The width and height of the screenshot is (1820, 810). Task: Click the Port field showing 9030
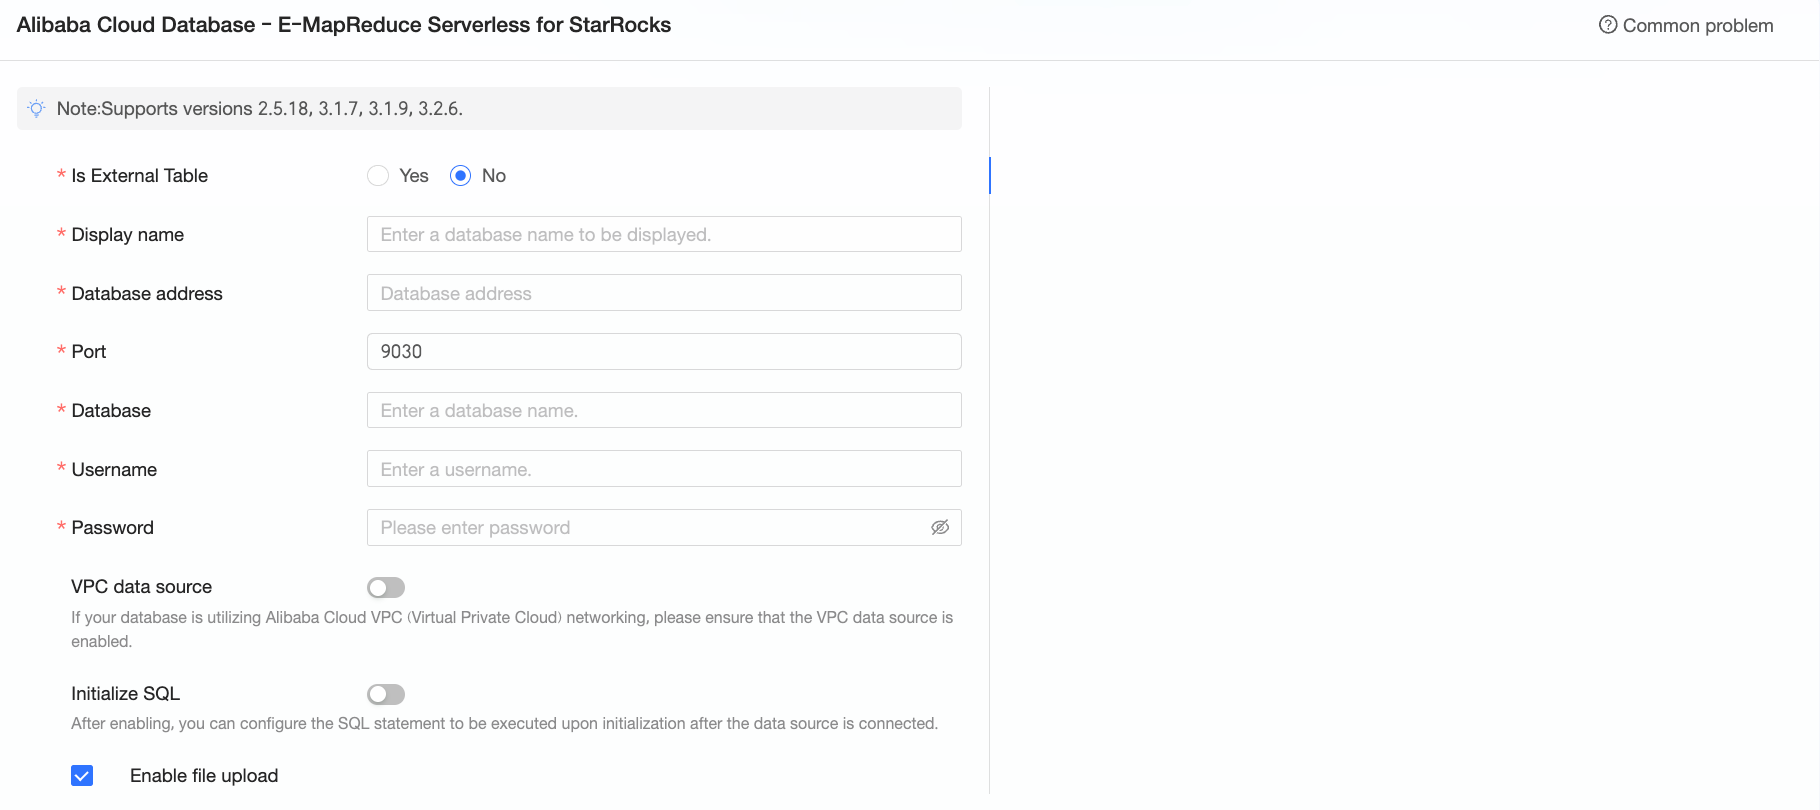pos(664,351)
